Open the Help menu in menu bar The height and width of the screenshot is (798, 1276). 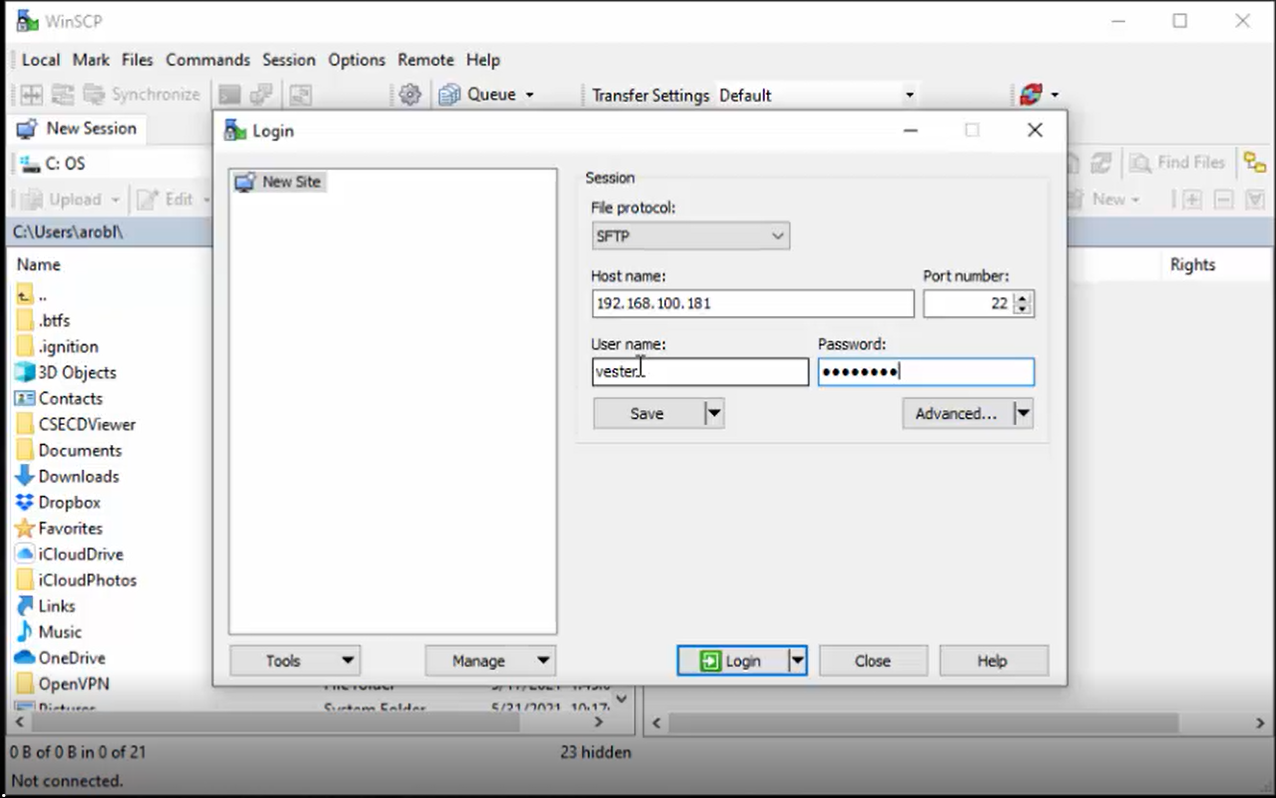point(483,60)
